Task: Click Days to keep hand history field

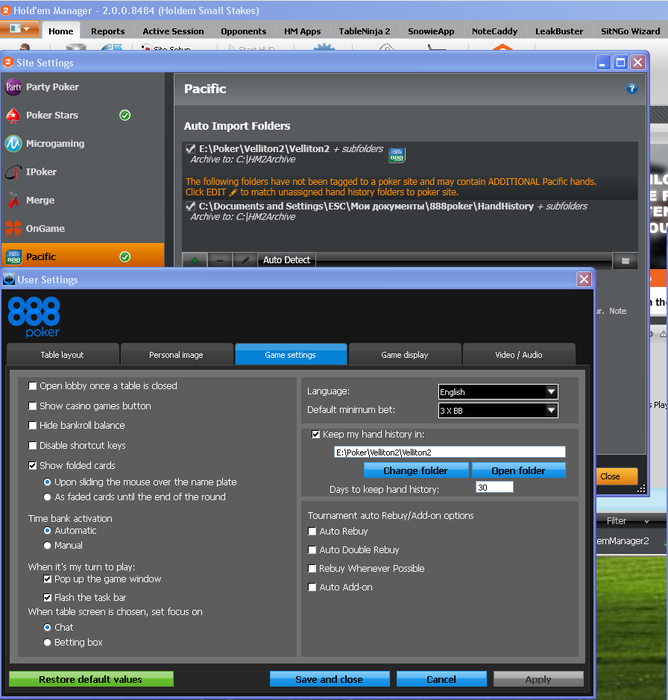Action: pyautogui.click(x=494, y=487)
